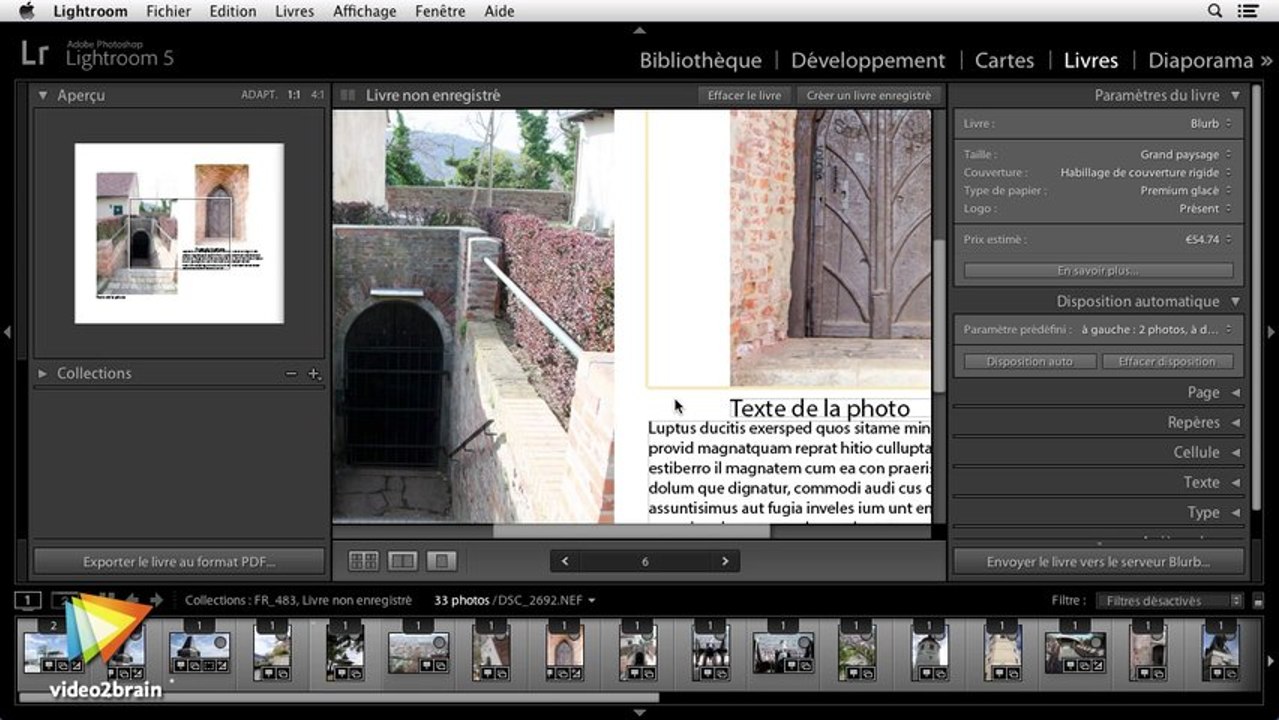Screen dimensions: 1279x720
Task: Set preview zoom to ADAPT.
Action: (258, 95)
